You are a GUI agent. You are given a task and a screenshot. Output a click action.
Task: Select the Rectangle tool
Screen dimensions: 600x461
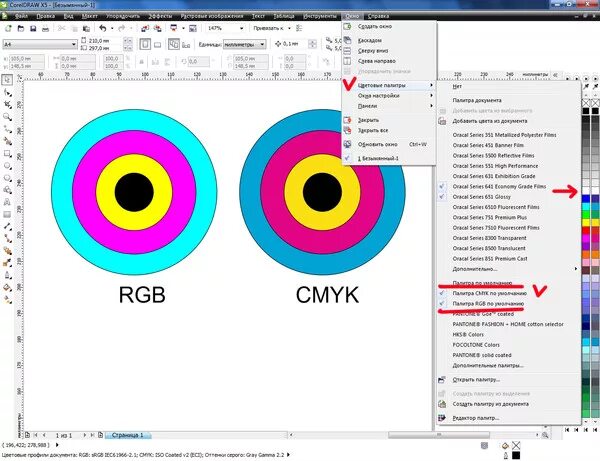pos(7,153)
